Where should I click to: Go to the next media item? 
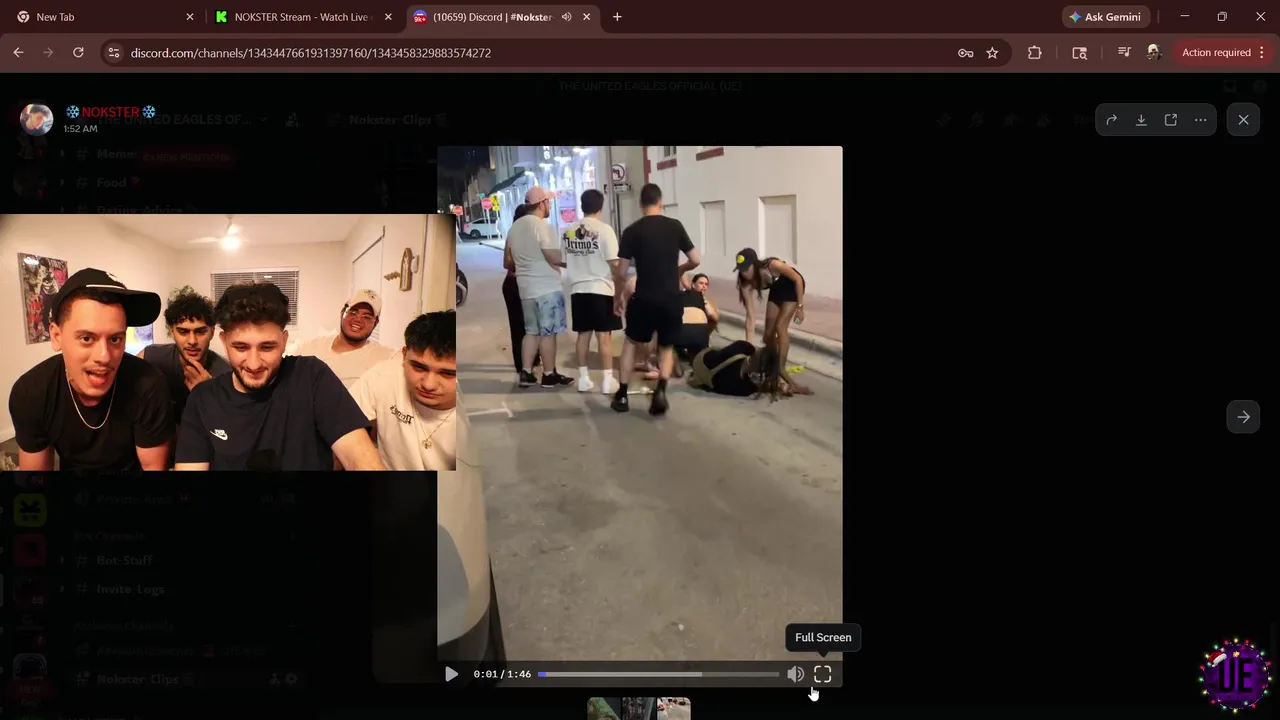(x=1243, y=417)
